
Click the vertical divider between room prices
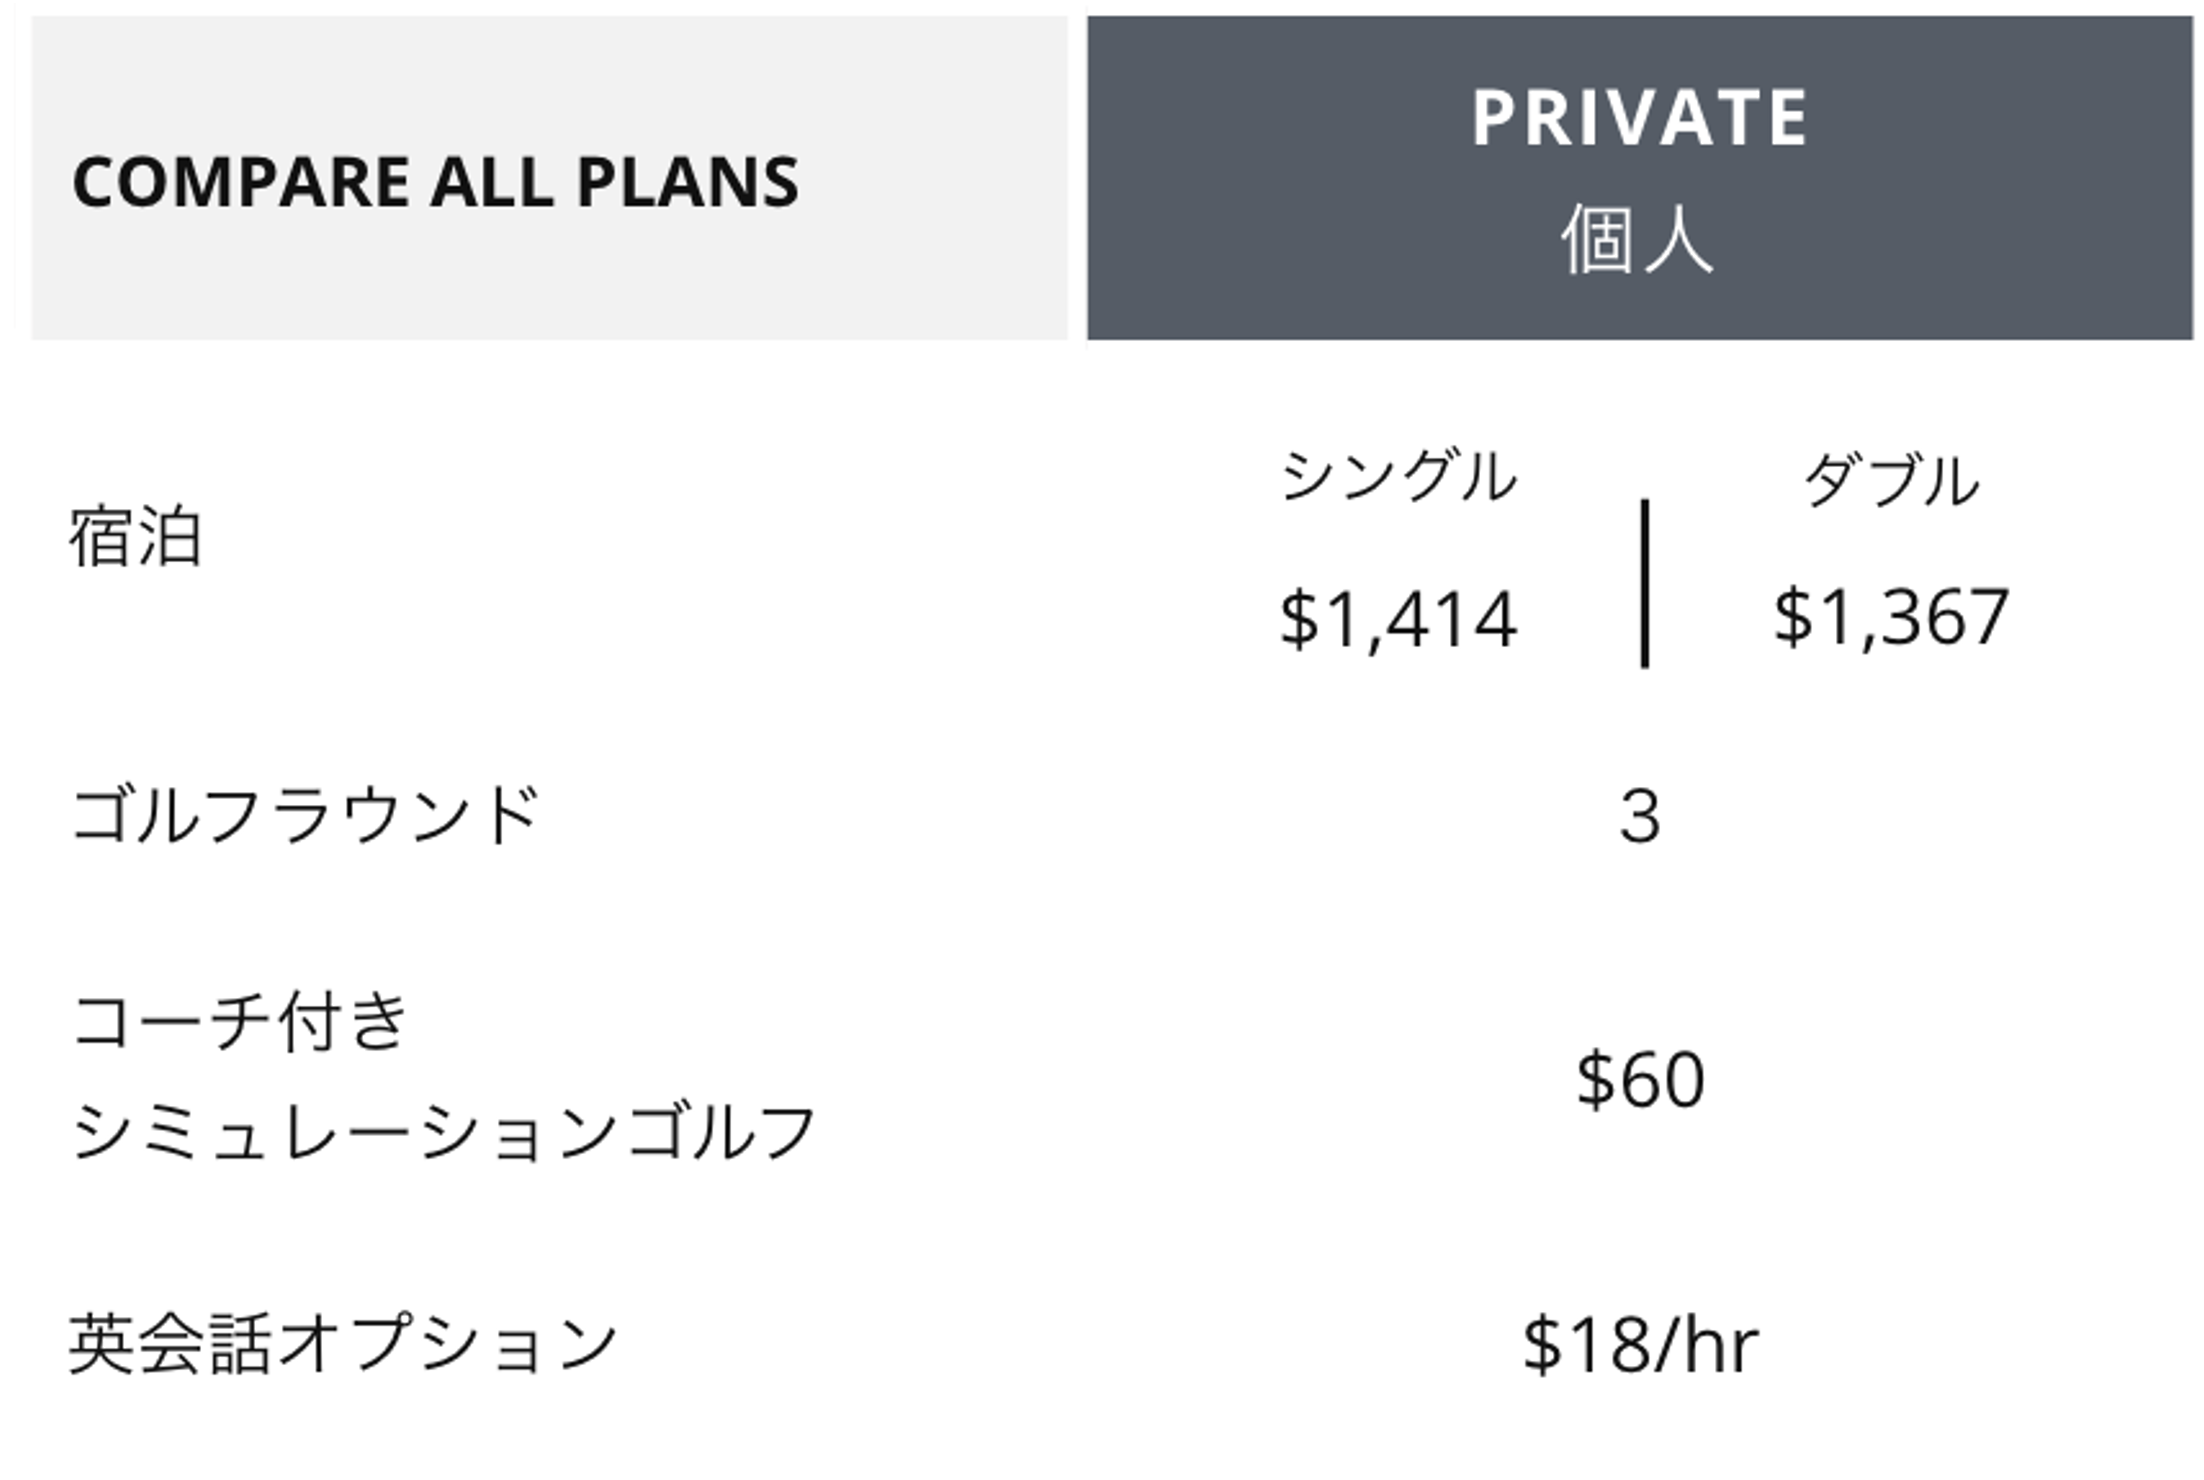point(1645,583)
